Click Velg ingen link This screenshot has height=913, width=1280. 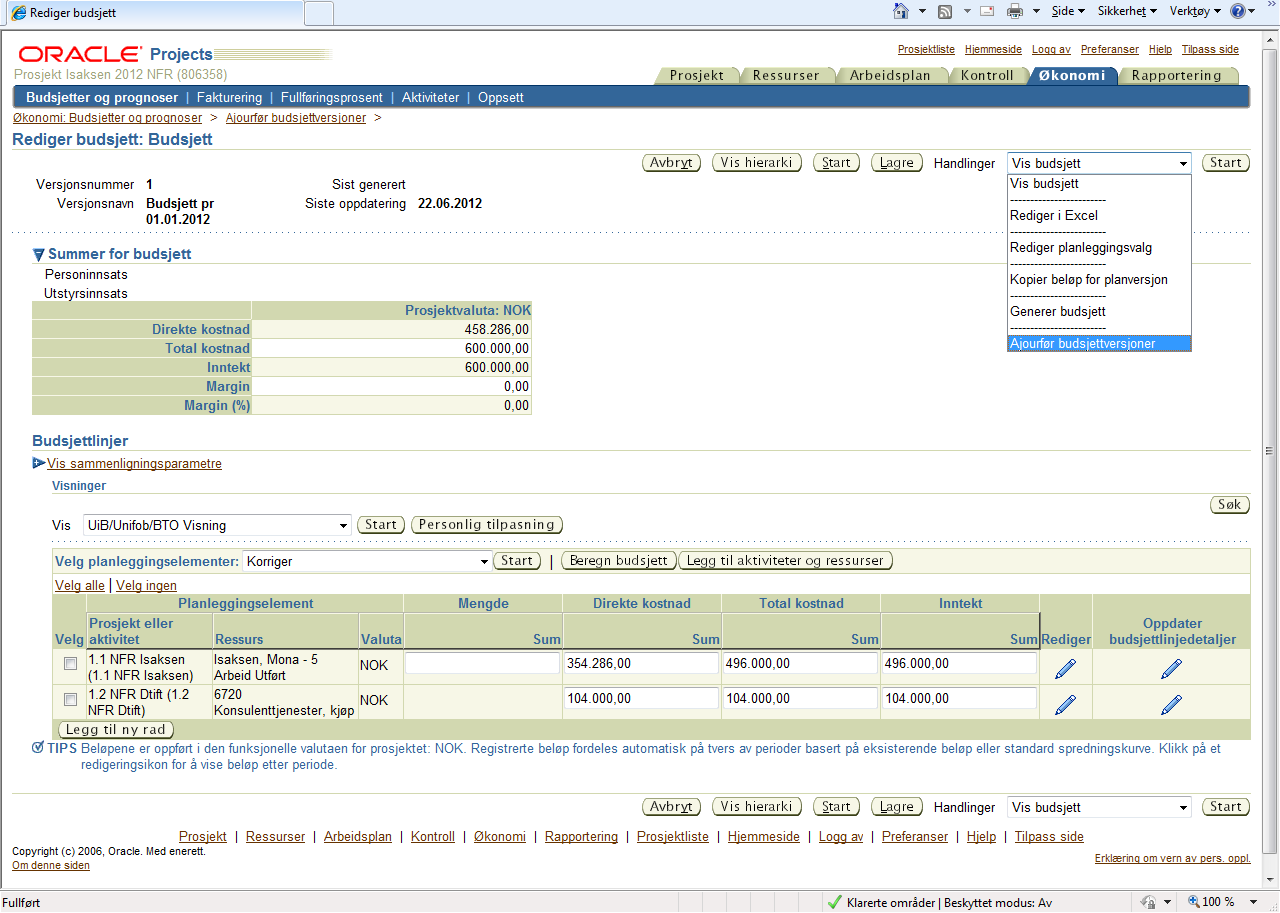tap(146, 585)
